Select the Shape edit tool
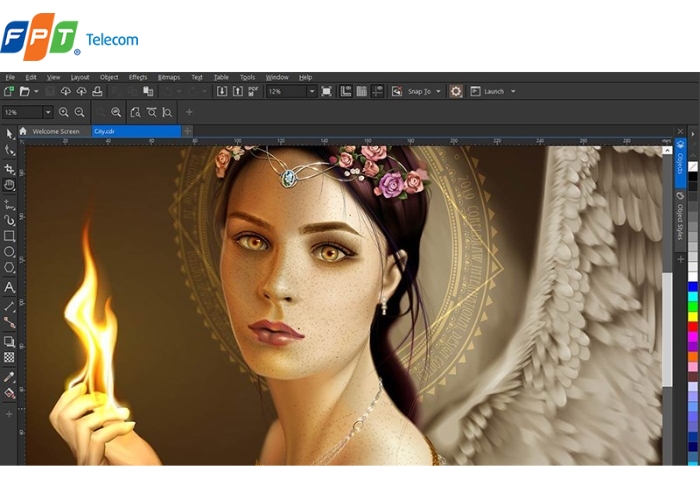The image size is (700, 500). (x=9, y=150)
